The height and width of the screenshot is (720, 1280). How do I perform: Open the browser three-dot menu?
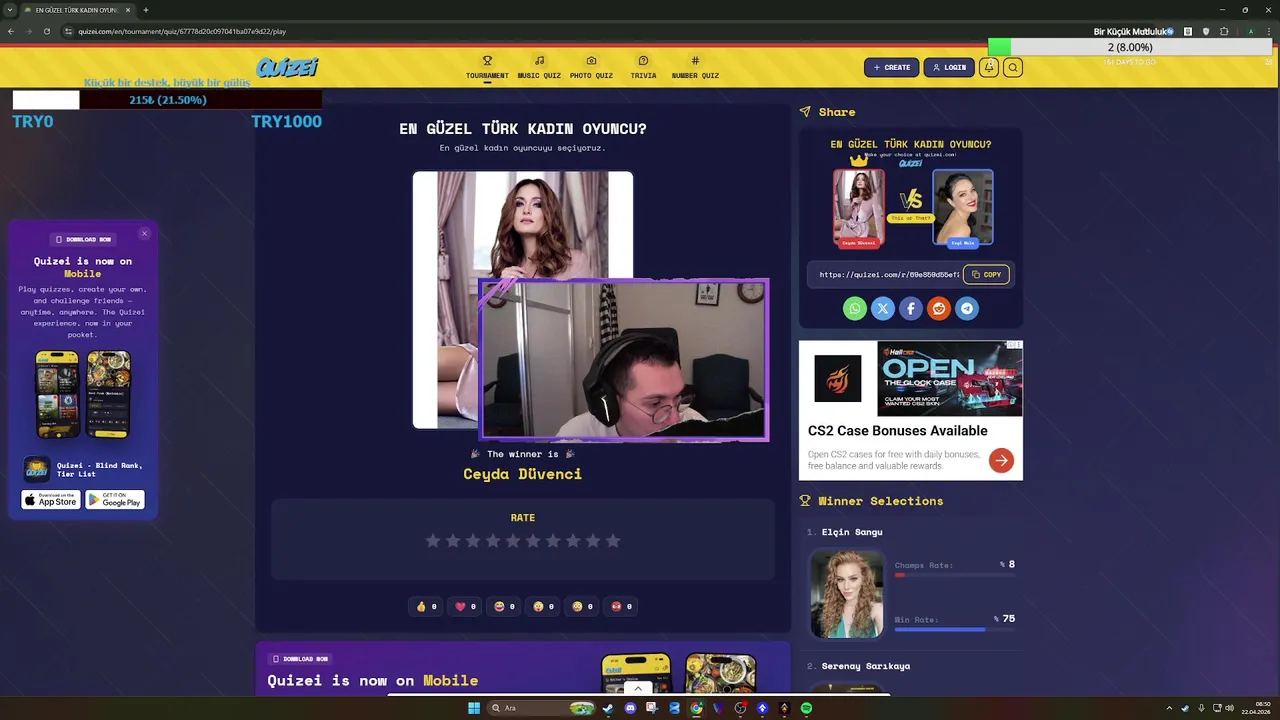(1269, 31)
